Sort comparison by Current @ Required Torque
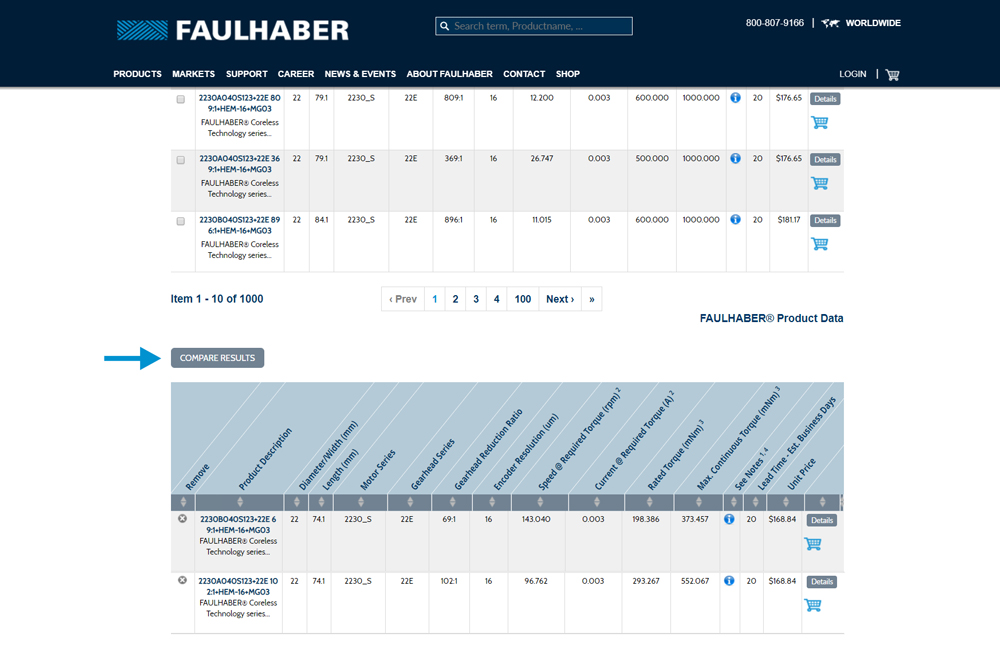 (597, 502)
